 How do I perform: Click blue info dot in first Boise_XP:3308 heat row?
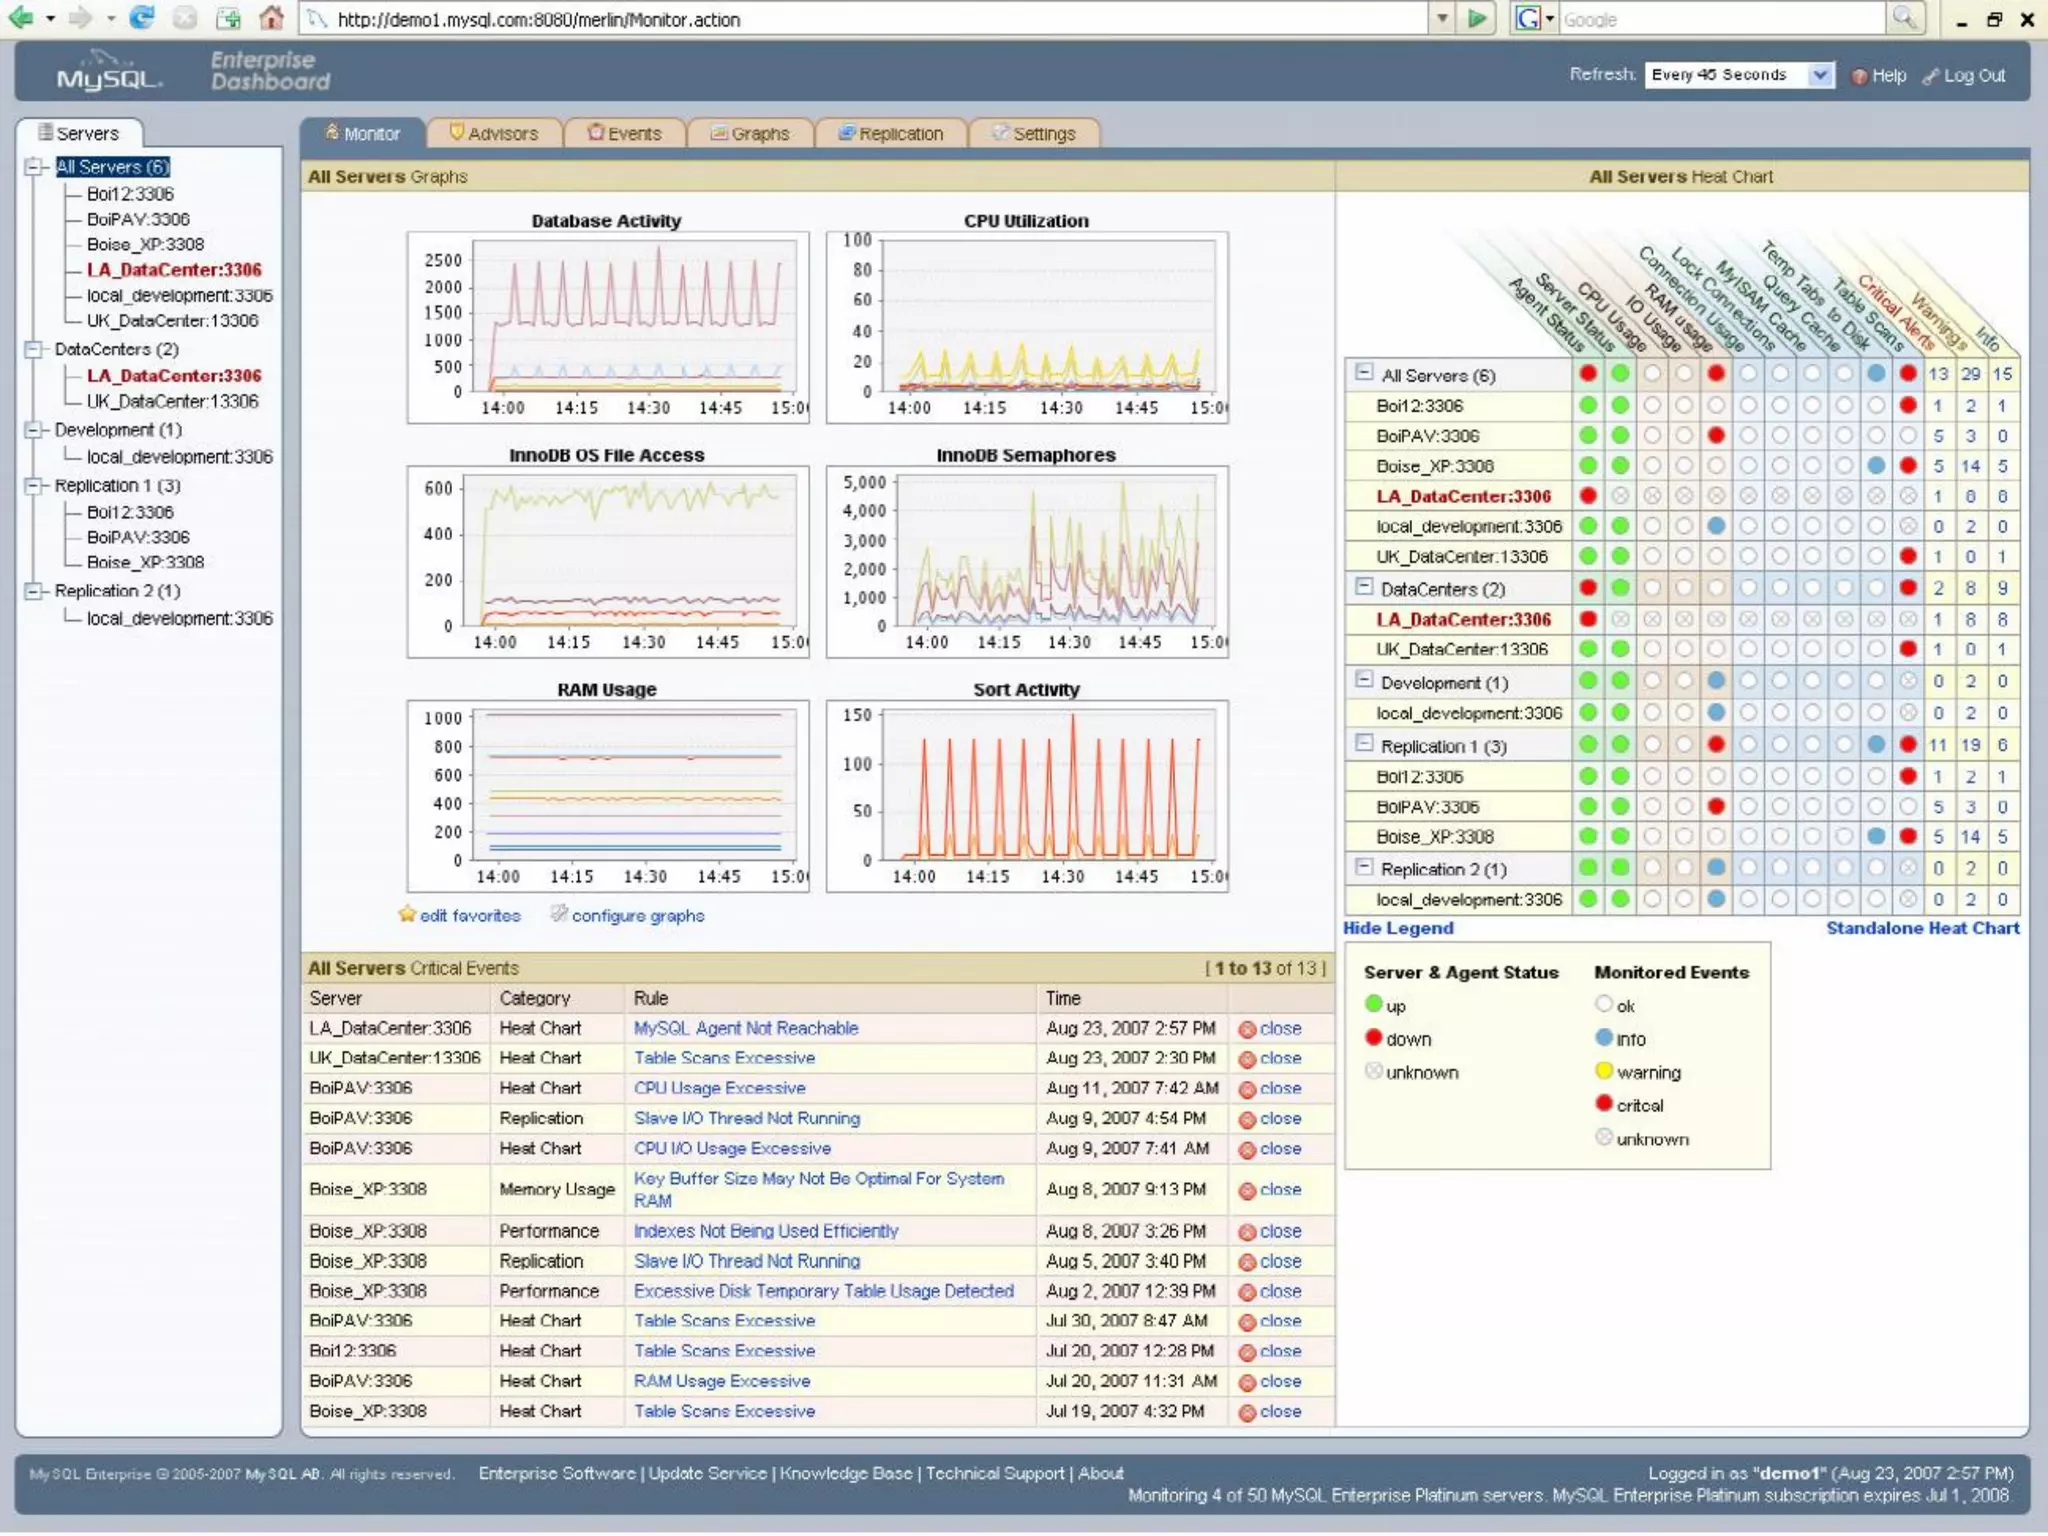click(1876, 466)
